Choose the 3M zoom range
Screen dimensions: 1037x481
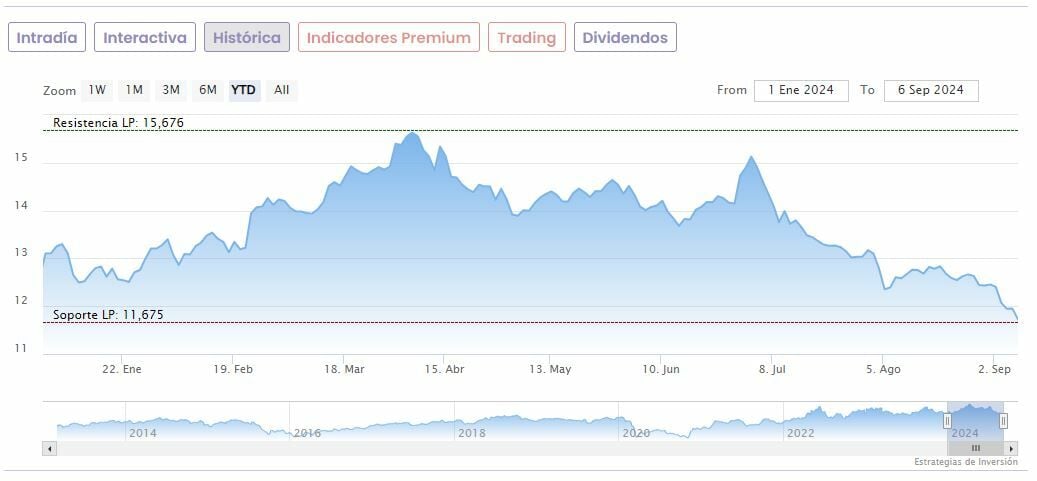pos(171,90)
